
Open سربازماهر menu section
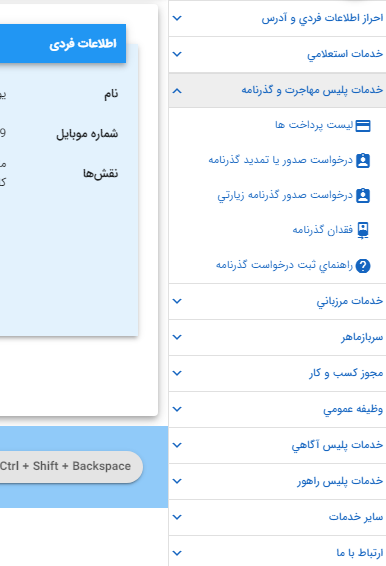tap(277, 338)
